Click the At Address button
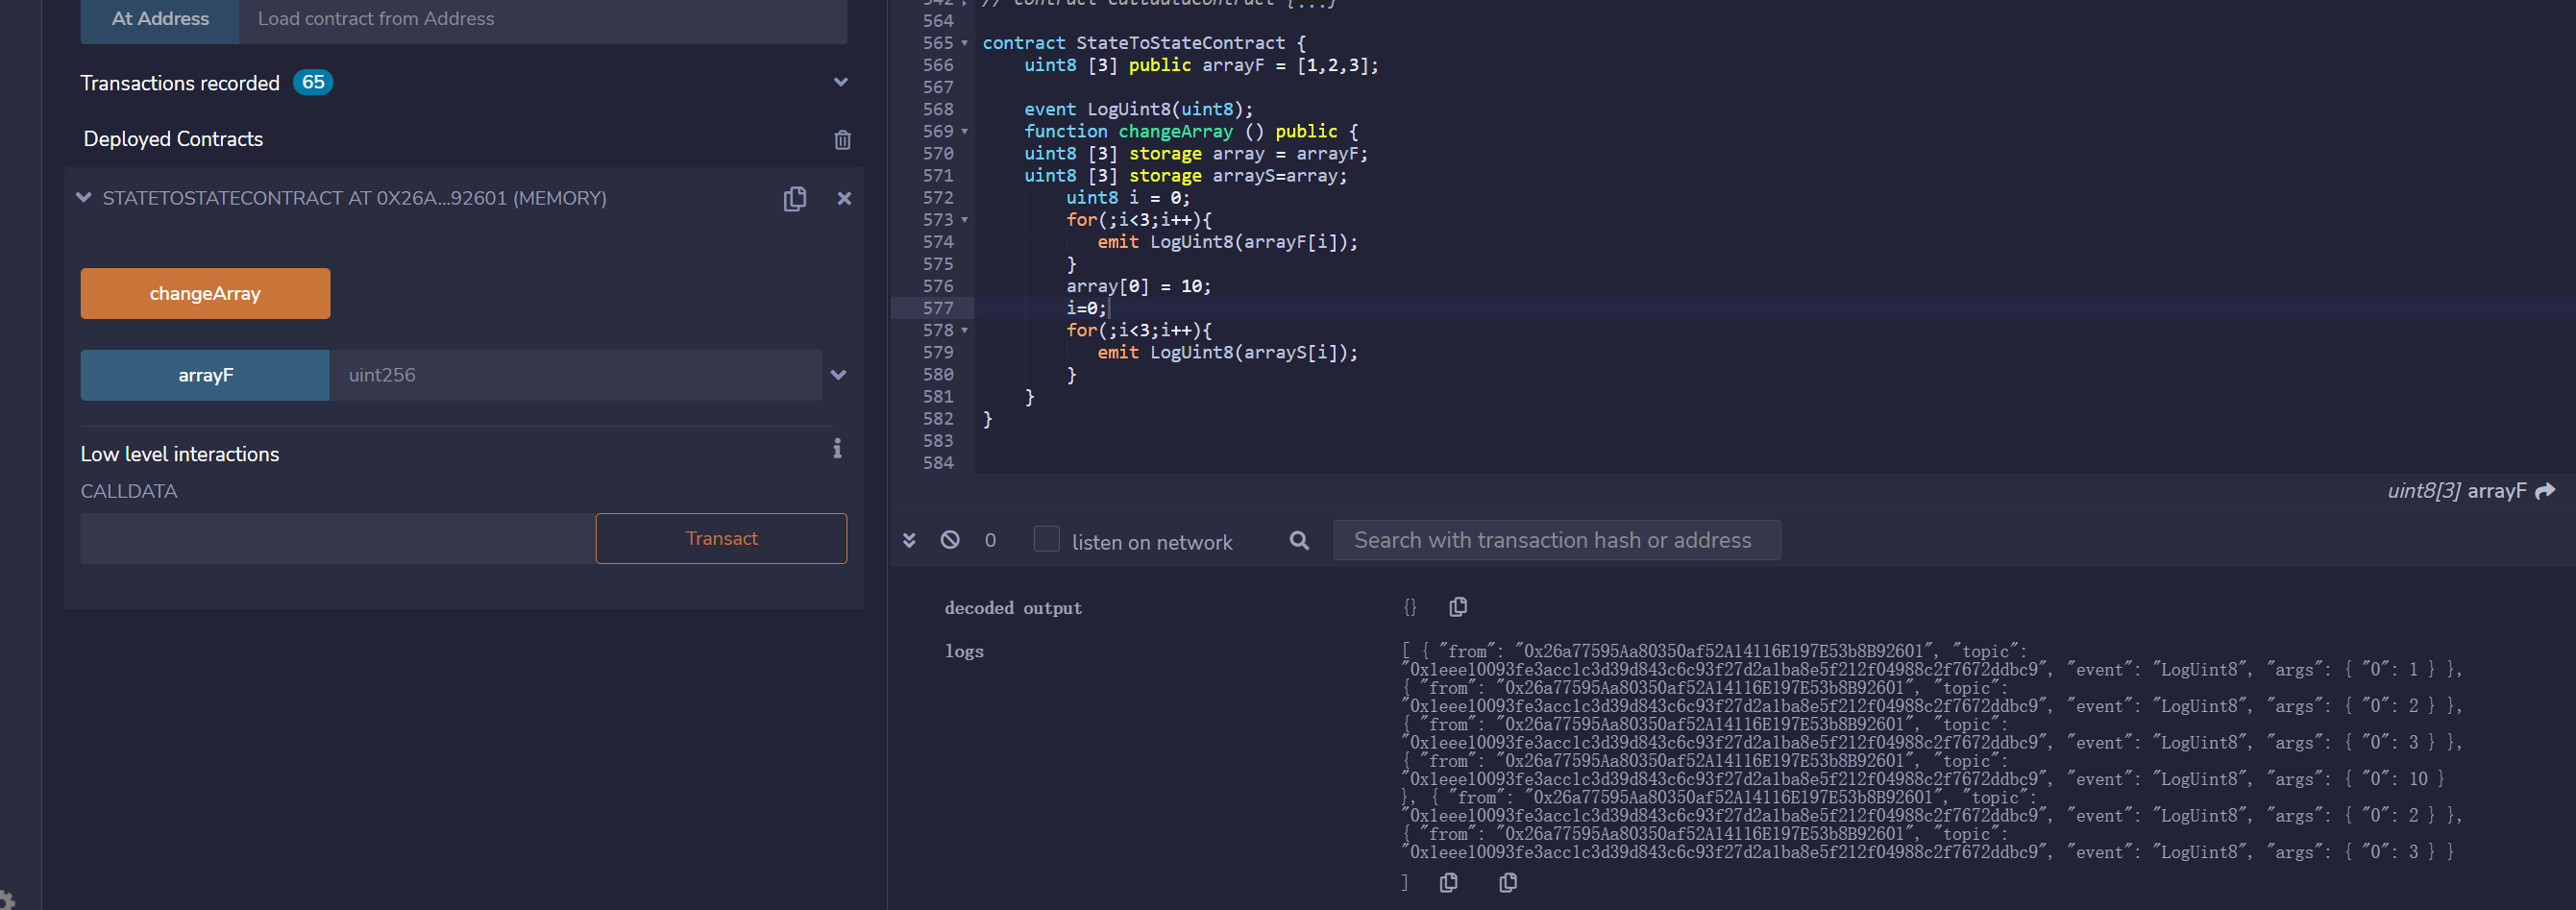 pos(160,19)
